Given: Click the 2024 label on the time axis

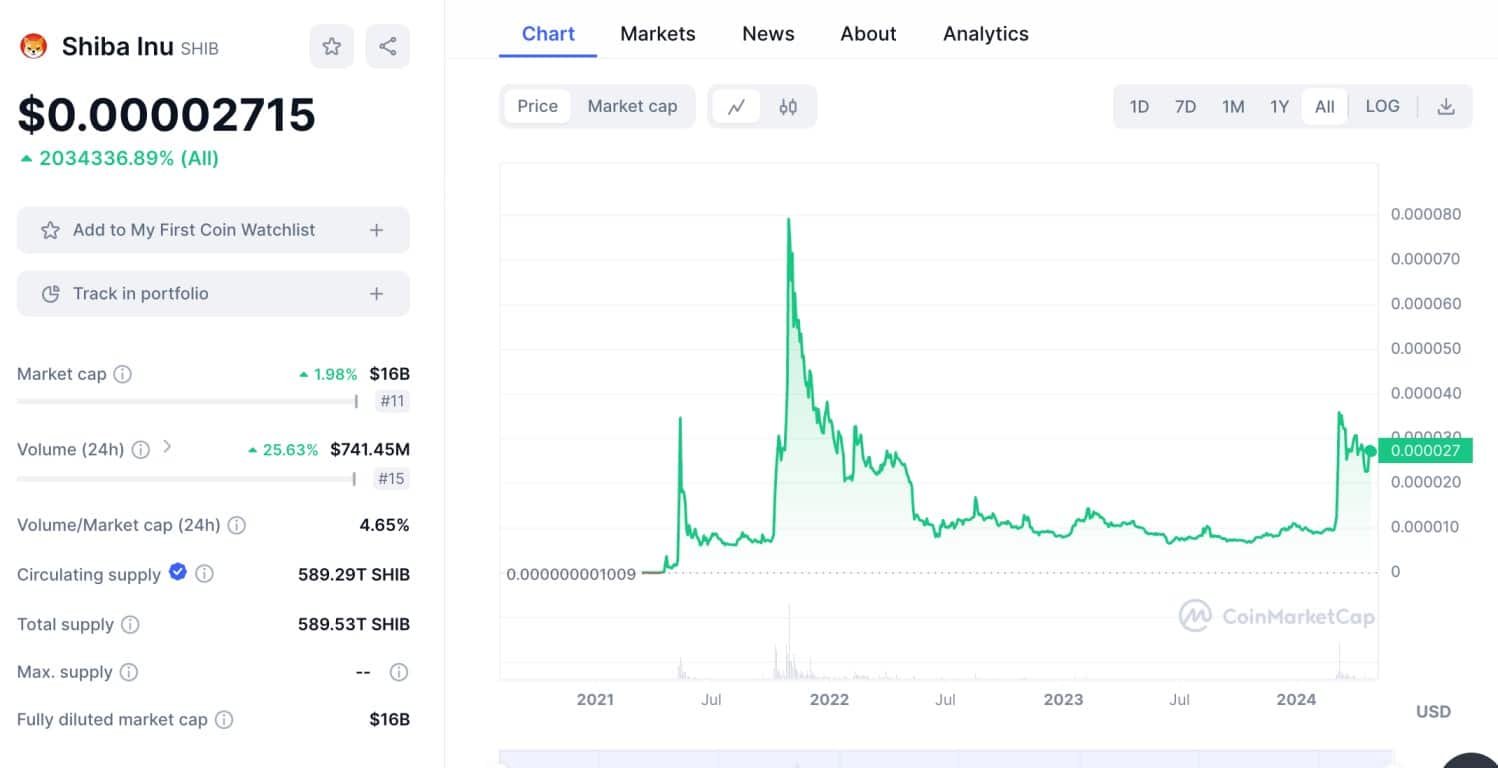Looking at the screenshot, I should (1296, 699).
